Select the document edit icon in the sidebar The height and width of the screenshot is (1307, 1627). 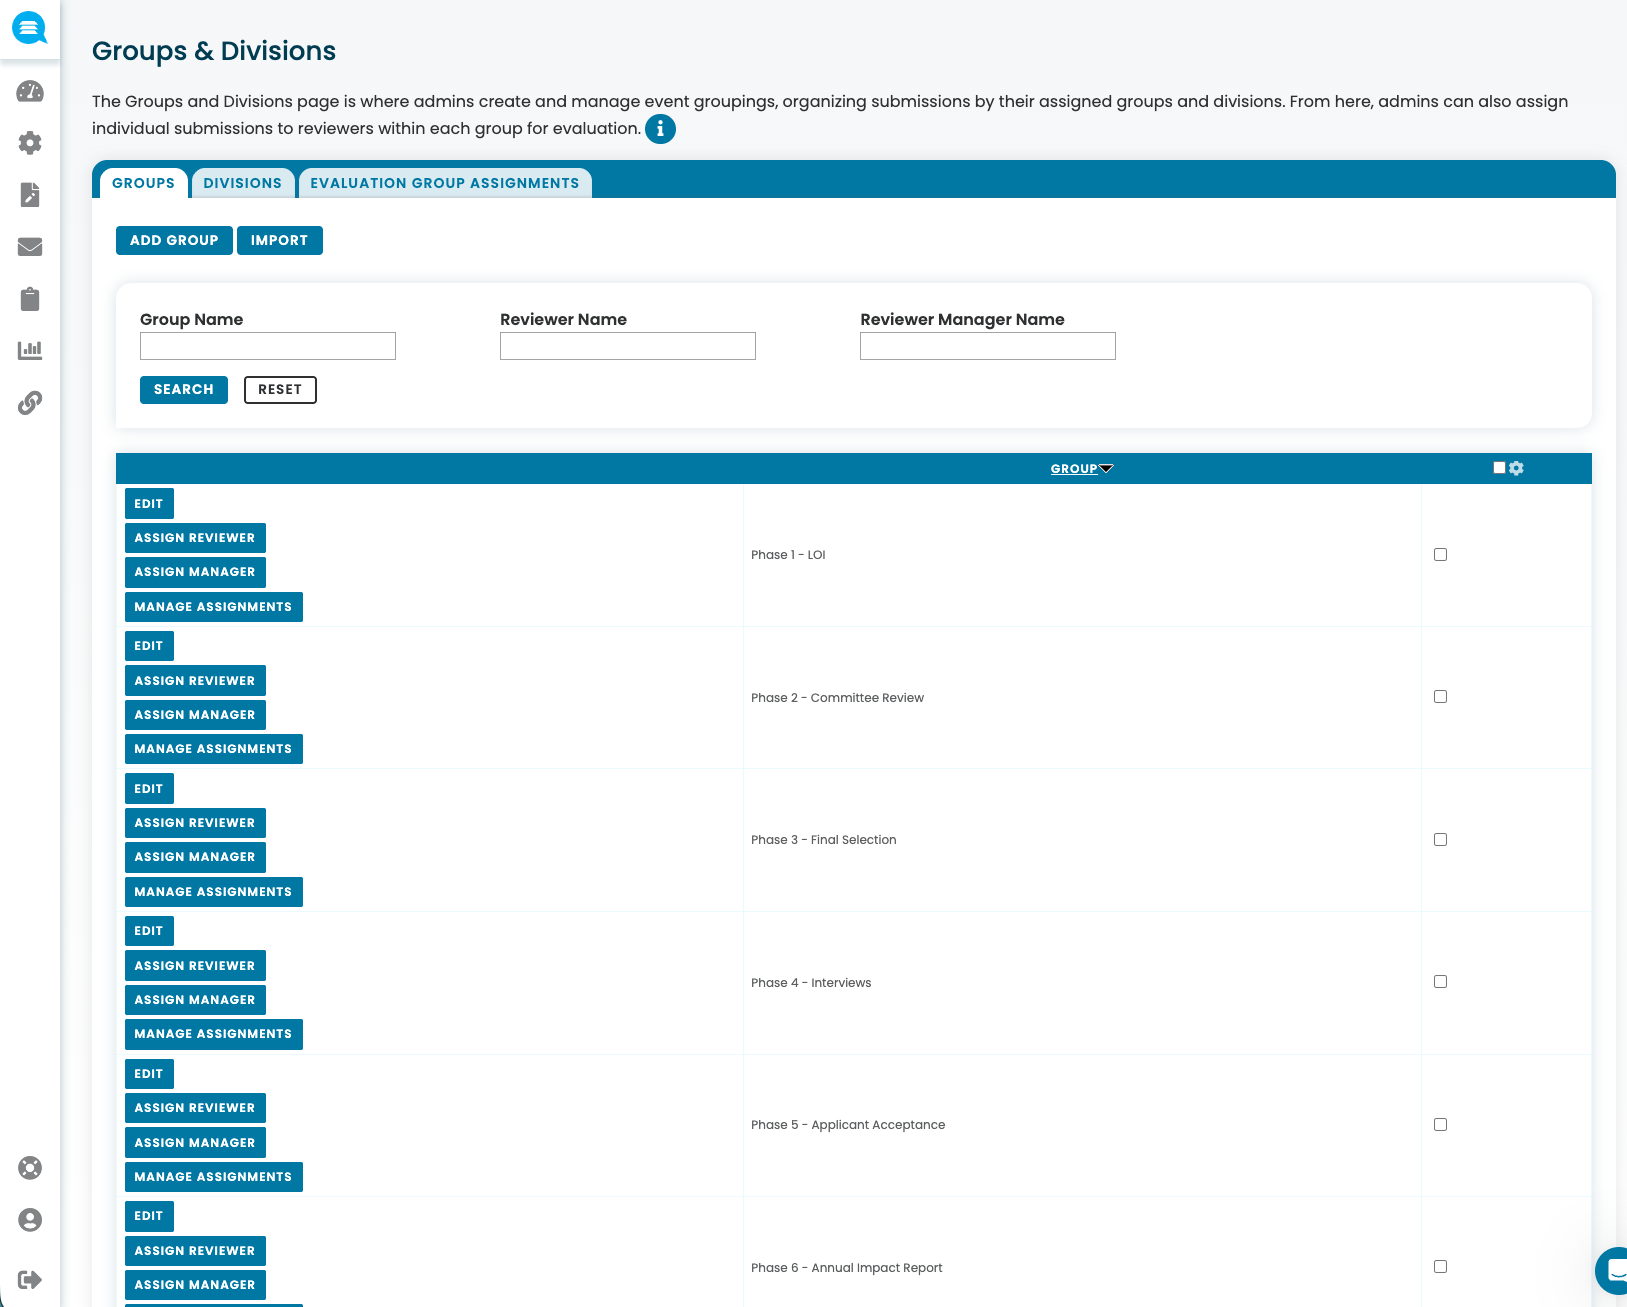click(x=30, y=195)
